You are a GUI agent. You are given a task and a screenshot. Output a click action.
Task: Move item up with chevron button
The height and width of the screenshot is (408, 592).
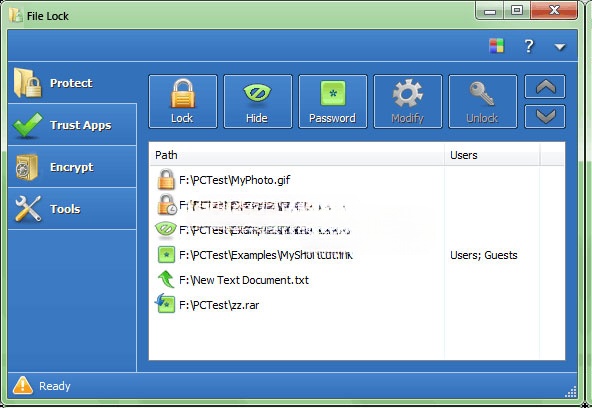[x=545, y=86]
